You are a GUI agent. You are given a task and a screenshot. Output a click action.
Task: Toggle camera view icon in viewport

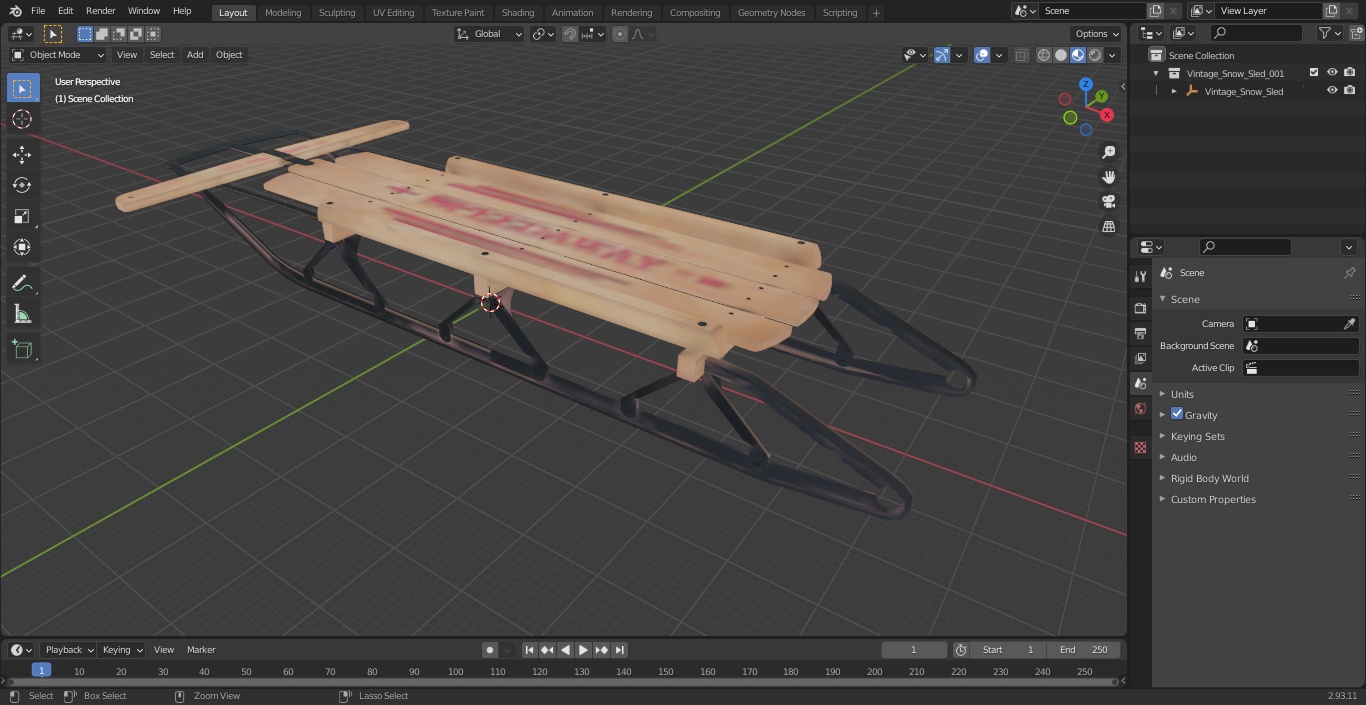tap(1108, 202)
